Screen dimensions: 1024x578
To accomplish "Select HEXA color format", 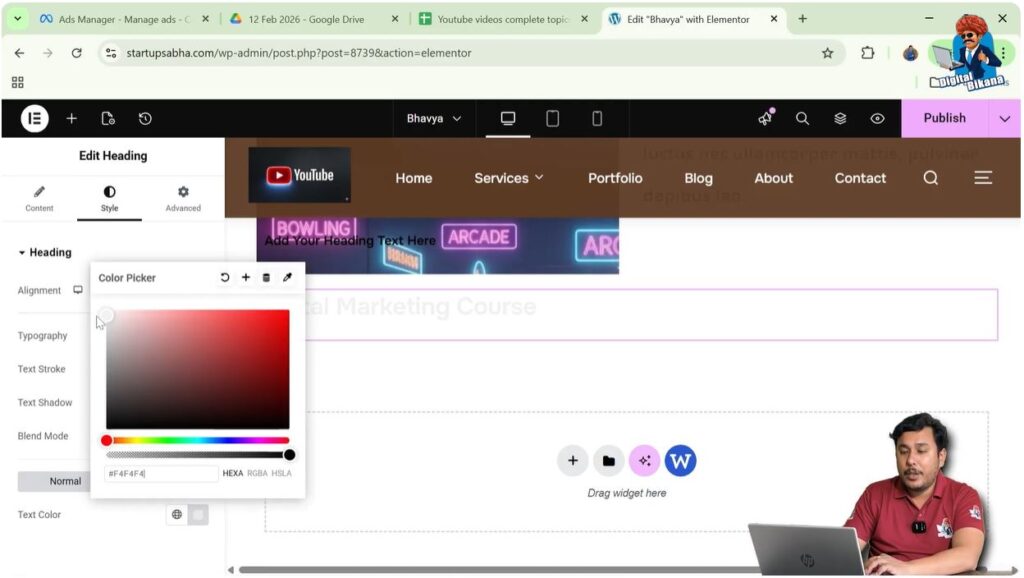I will (x=232, y=474).
